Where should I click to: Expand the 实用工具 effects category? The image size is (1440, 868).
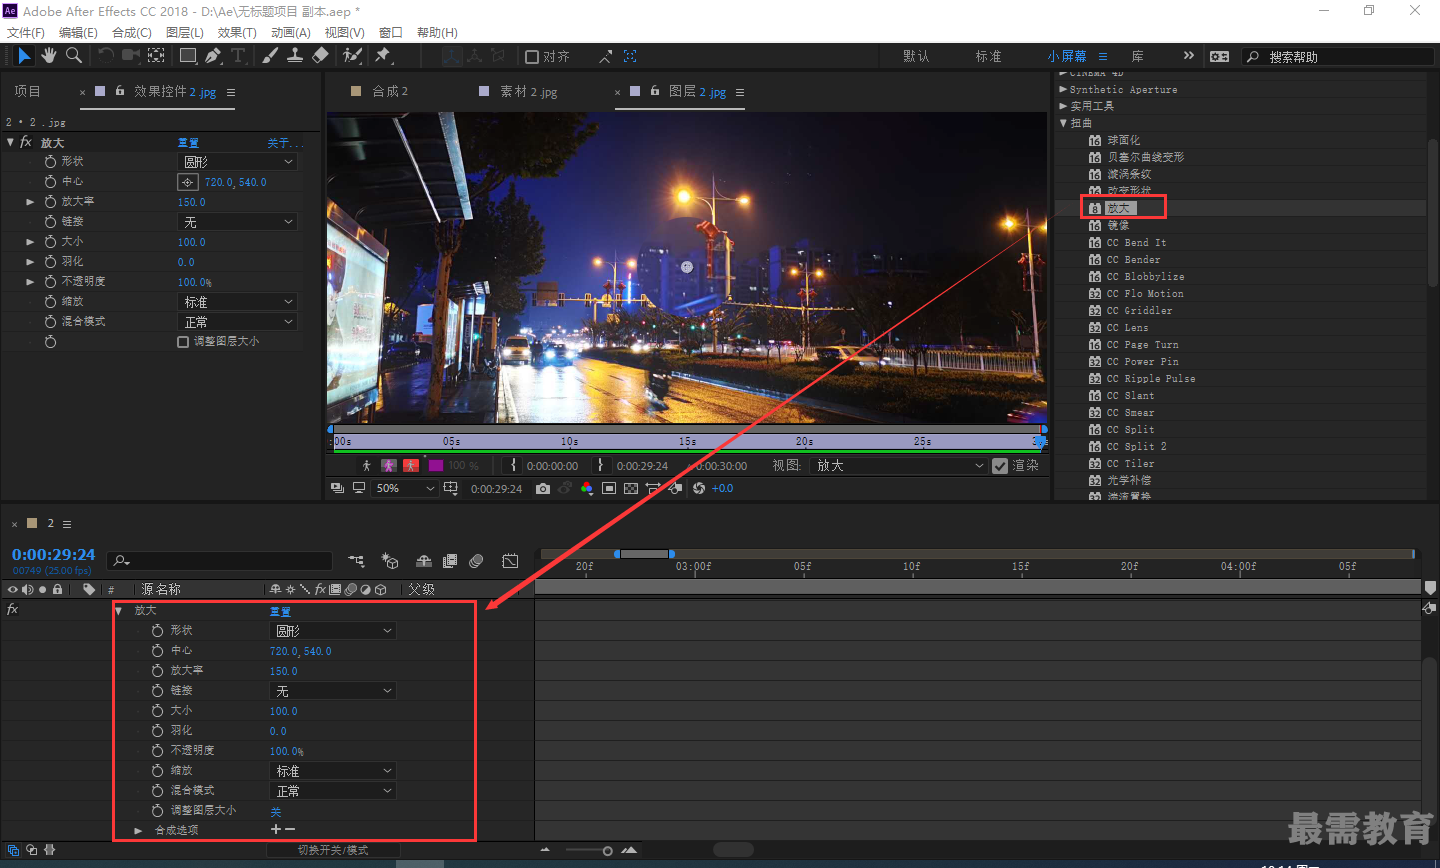pyautogui.click(x=1064, y=106)
